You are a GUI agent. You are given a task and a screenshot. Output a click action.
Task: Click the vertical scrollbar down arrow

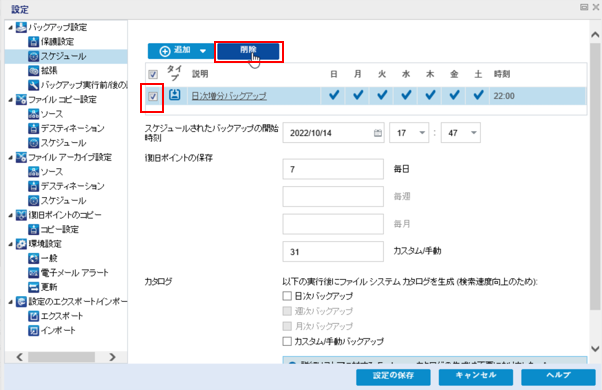pos(595,349)
